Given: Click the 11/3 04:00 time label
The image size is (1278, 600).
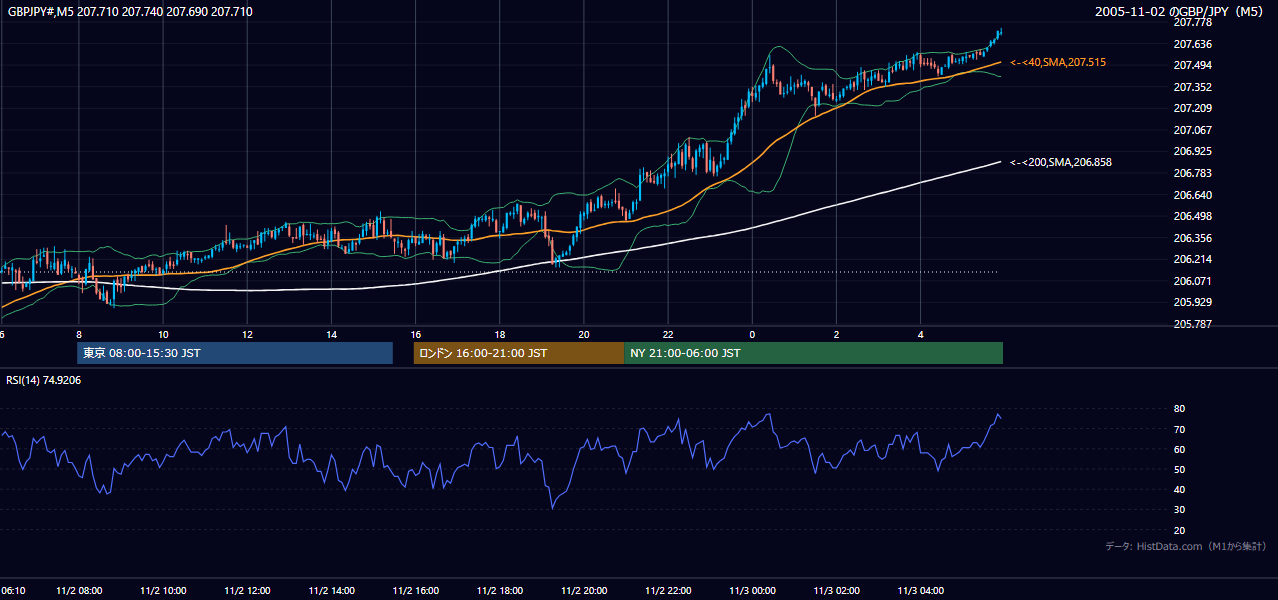Looking at the screenshot, I should click(920, 591).
